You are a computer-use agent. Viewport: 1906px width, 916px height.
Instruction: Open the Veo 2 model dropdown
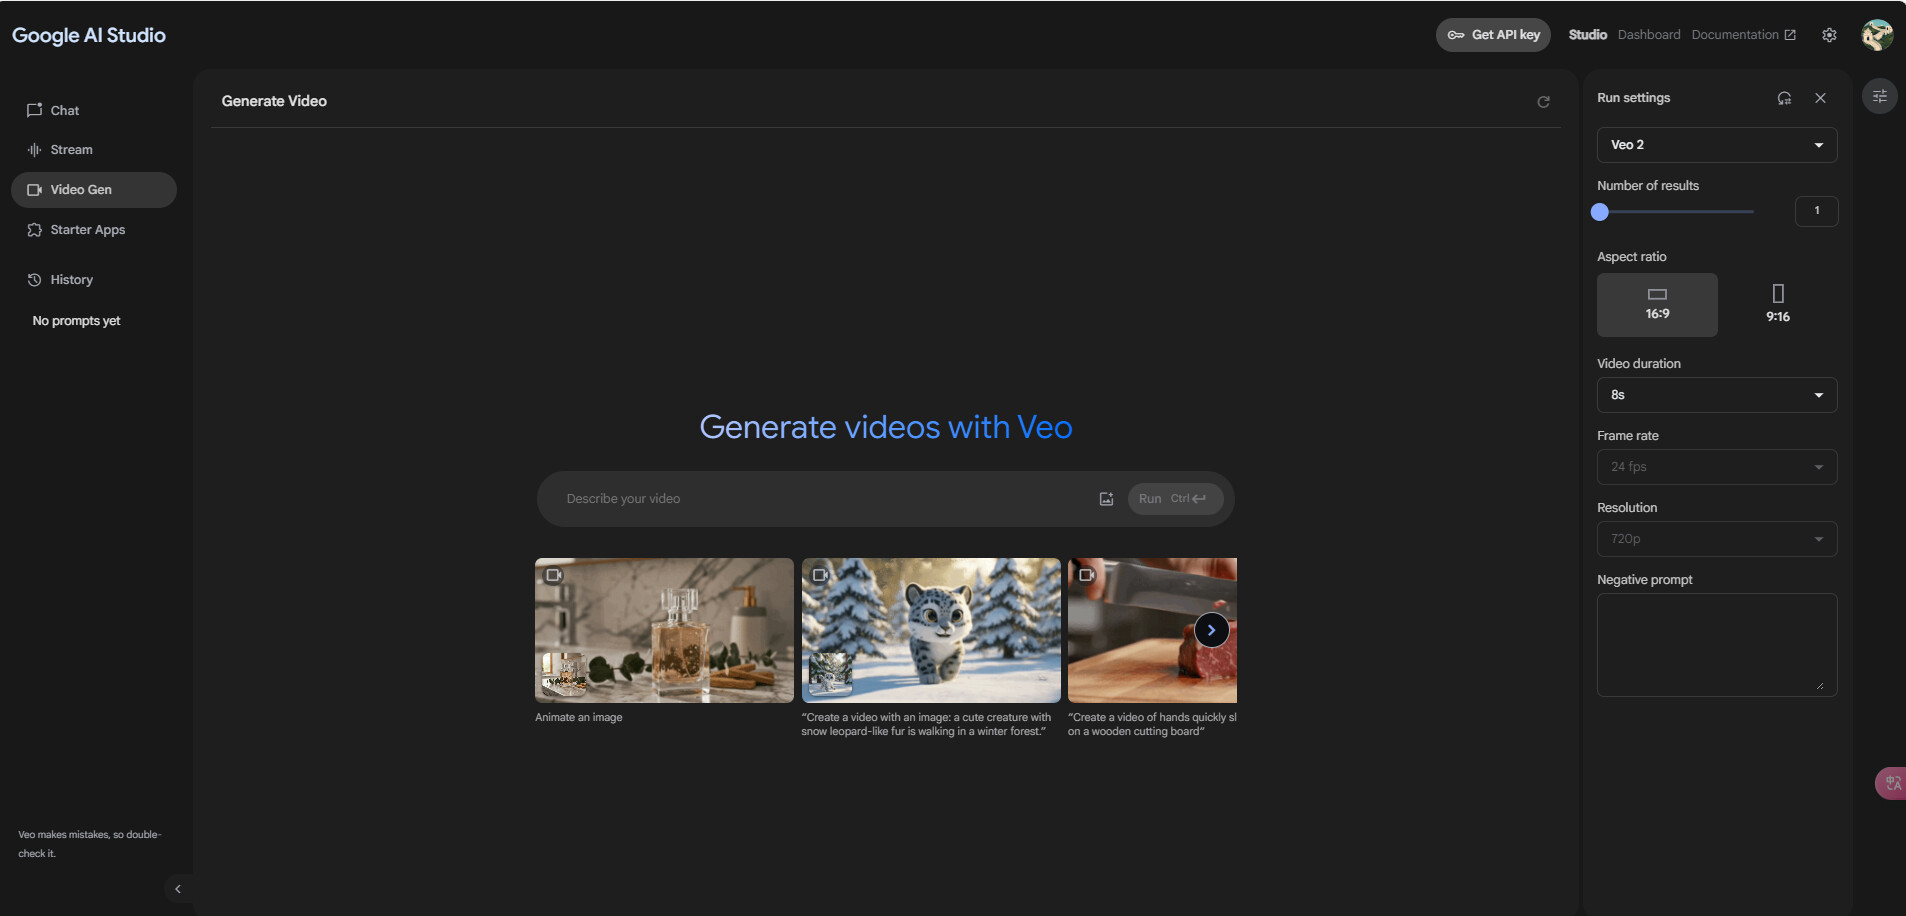(x=1717, y=145)
